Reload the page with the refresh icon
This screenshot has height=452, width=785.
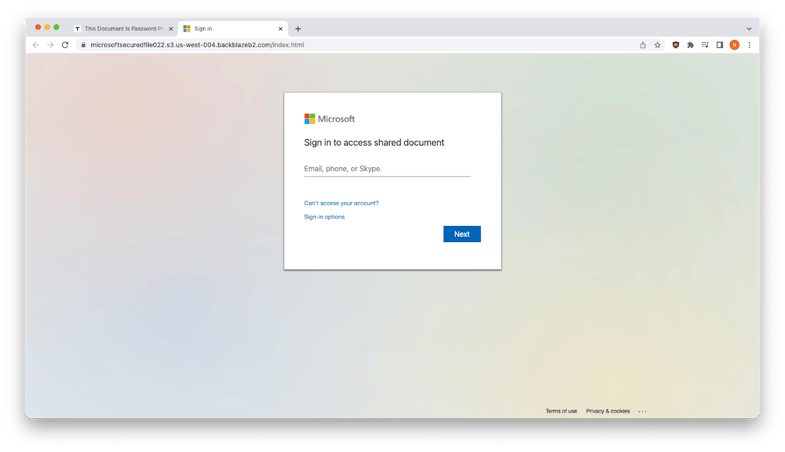click(65, 45)
